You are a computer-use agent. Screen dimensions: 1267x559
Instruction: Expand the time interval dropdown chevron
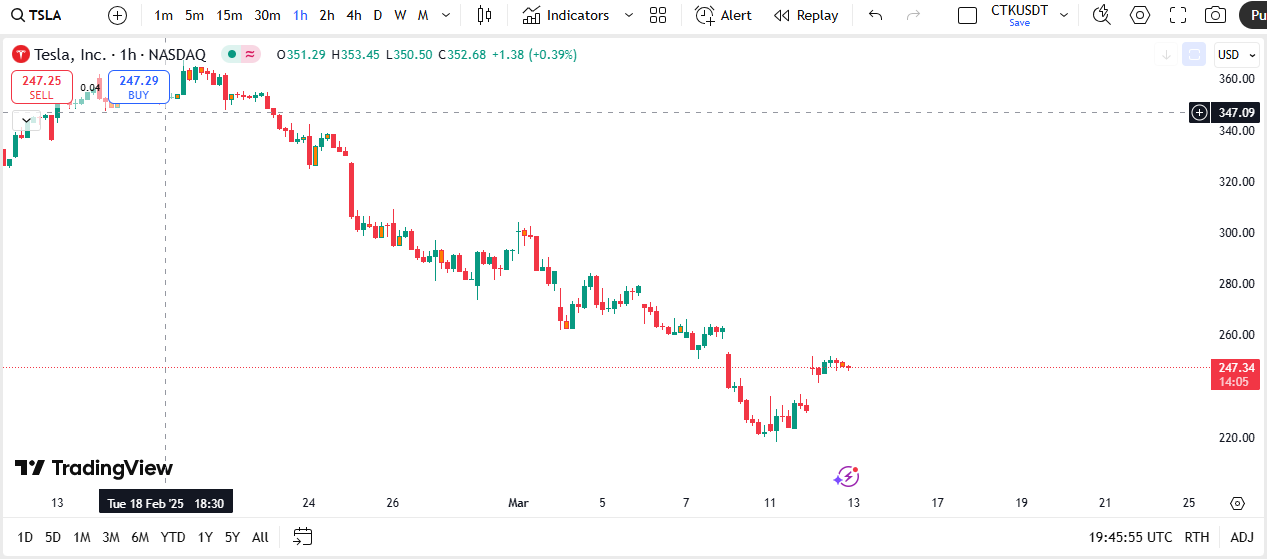[x=445, y=15]
